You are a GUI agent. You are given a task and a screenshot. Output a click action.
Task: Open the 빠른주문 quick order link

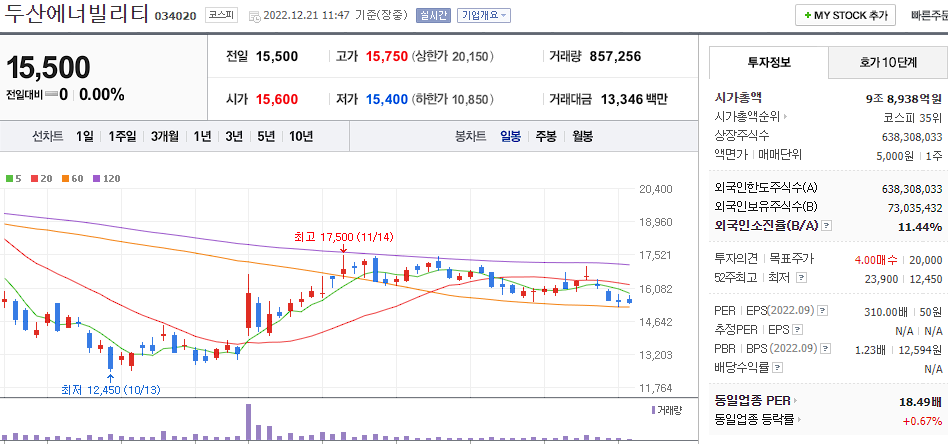(929, 16)
